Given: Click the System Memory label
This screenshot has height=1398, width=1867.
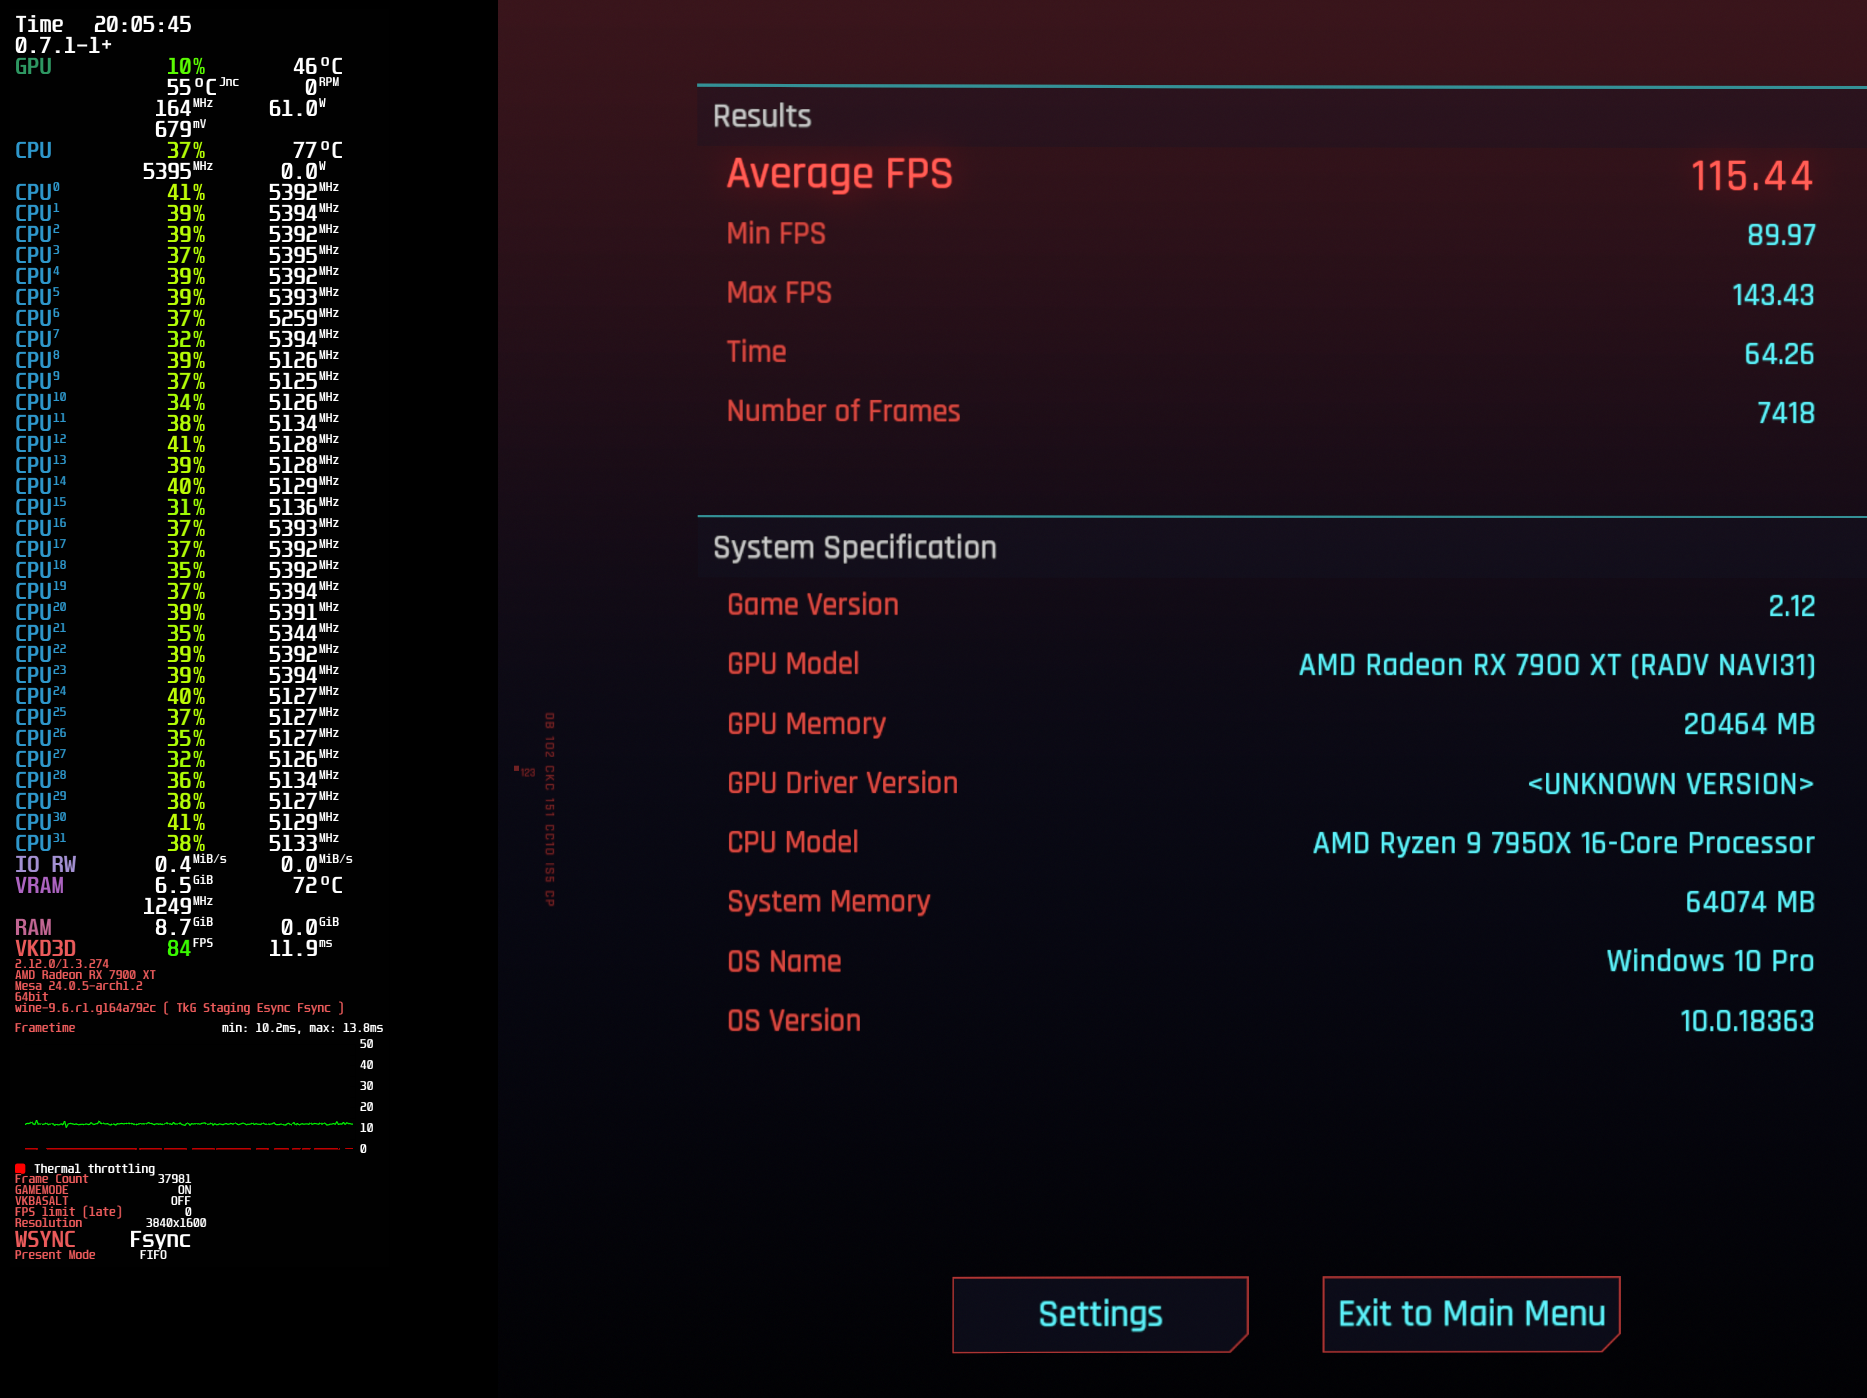Looking at the screenshot, I should [828, 902].
